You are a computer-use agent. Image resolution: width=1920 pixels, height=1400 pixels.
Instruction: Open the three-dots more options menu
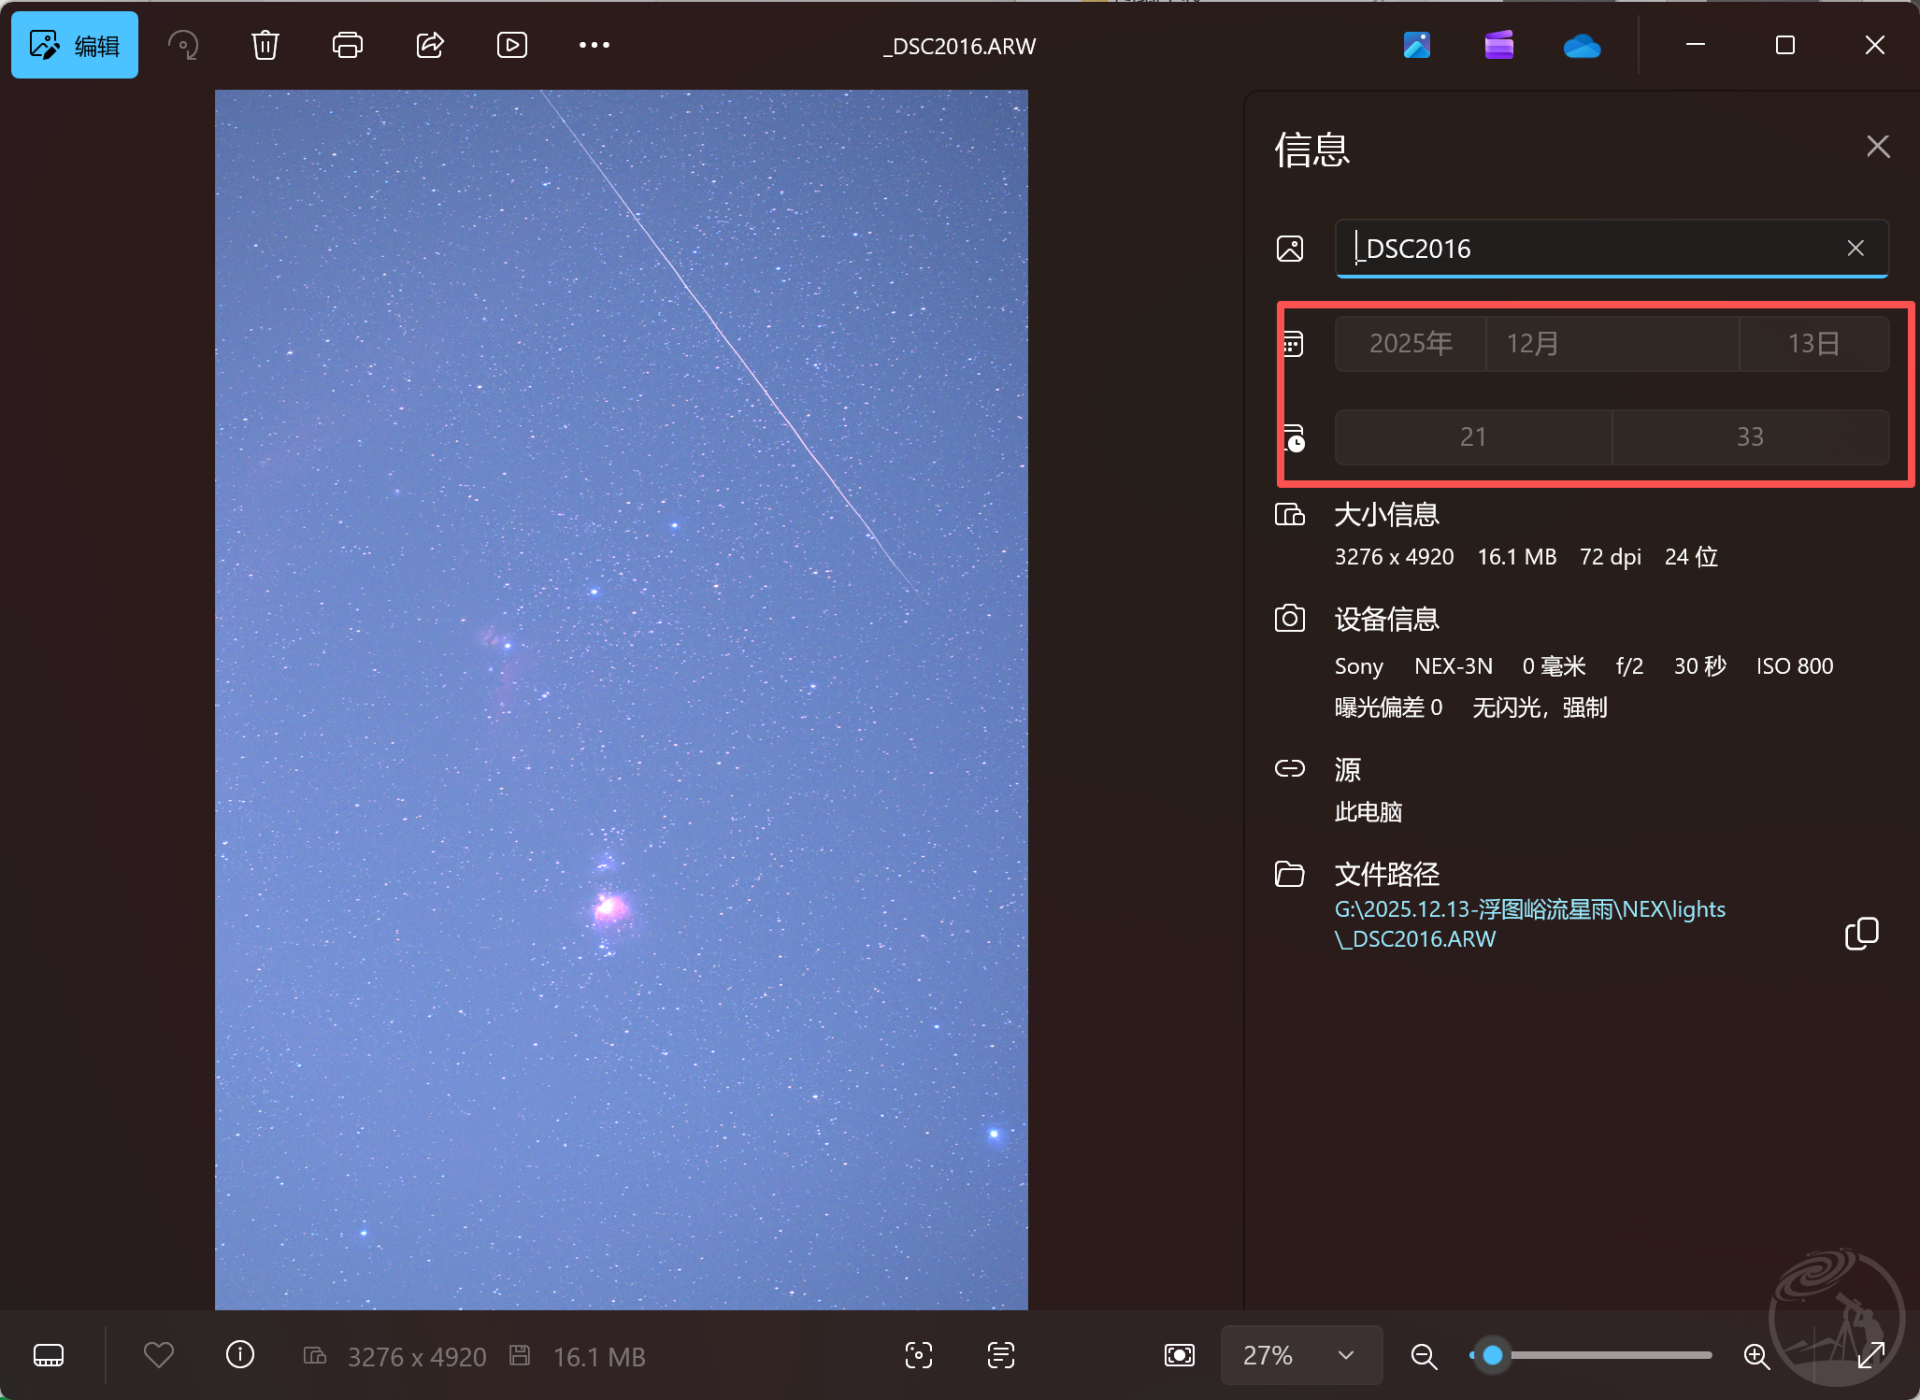594,45
